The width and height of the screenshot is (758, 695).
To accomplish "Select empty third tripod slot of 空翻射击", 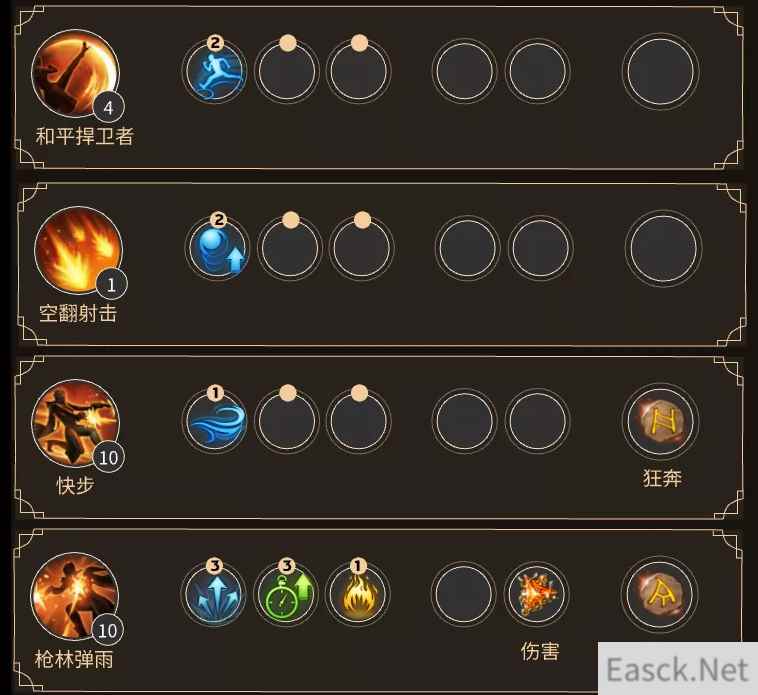I will pyautogui.click(x=362, y=248).
